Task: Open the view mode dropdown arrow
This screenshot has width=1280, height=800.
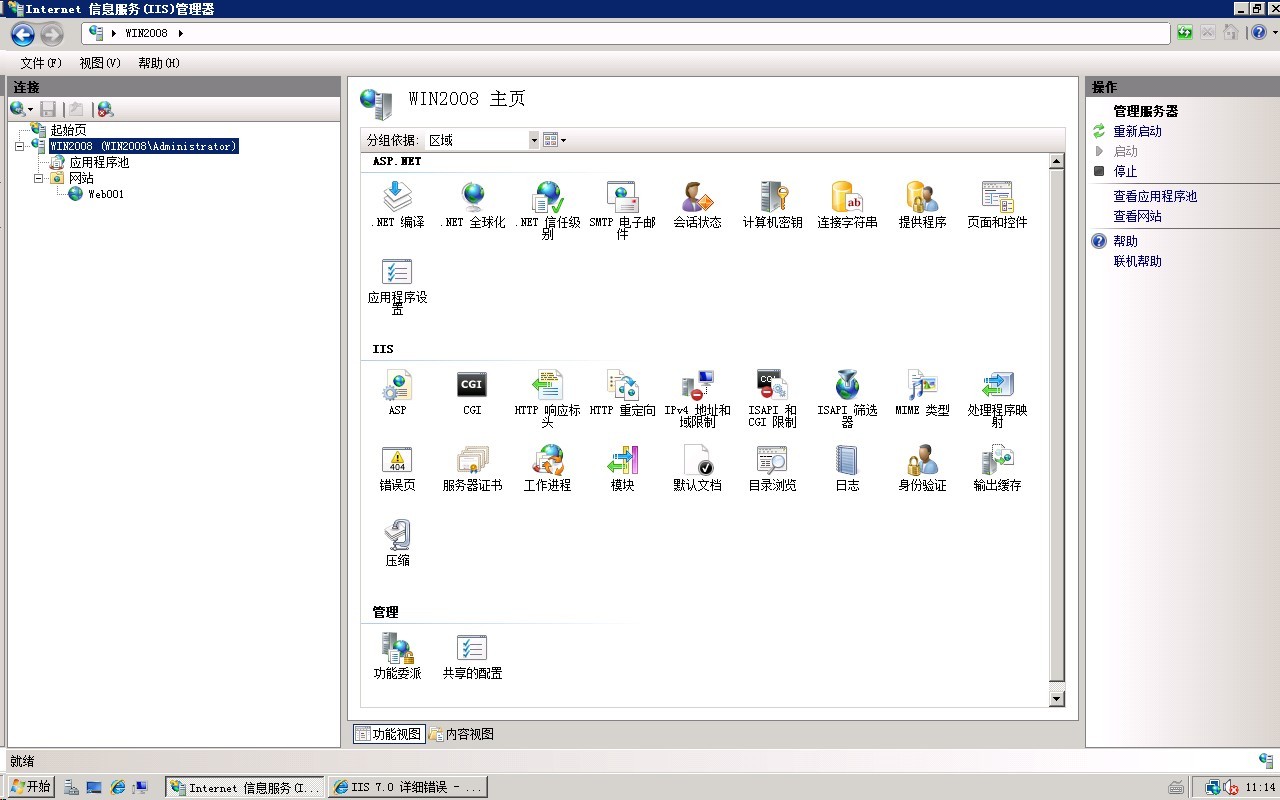Action: (x=564, y=141)
